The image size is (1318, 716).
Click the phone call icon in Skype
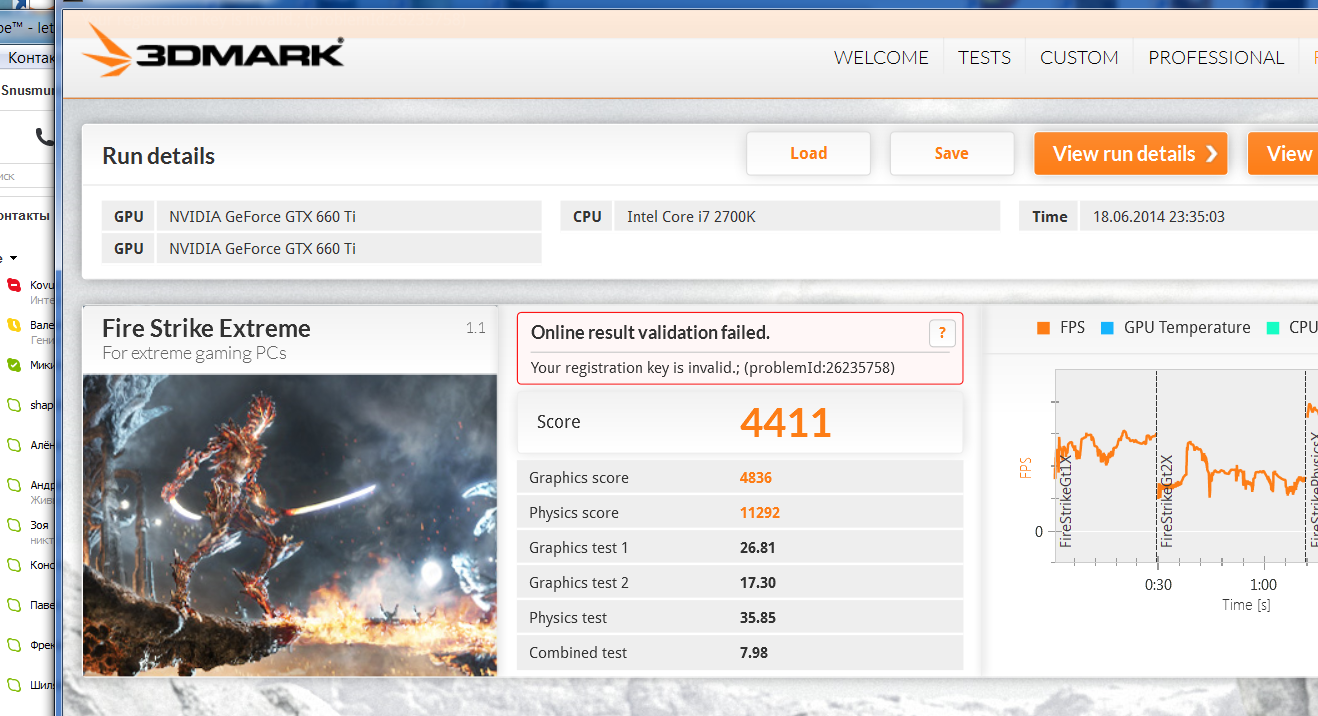coord(44,136)
